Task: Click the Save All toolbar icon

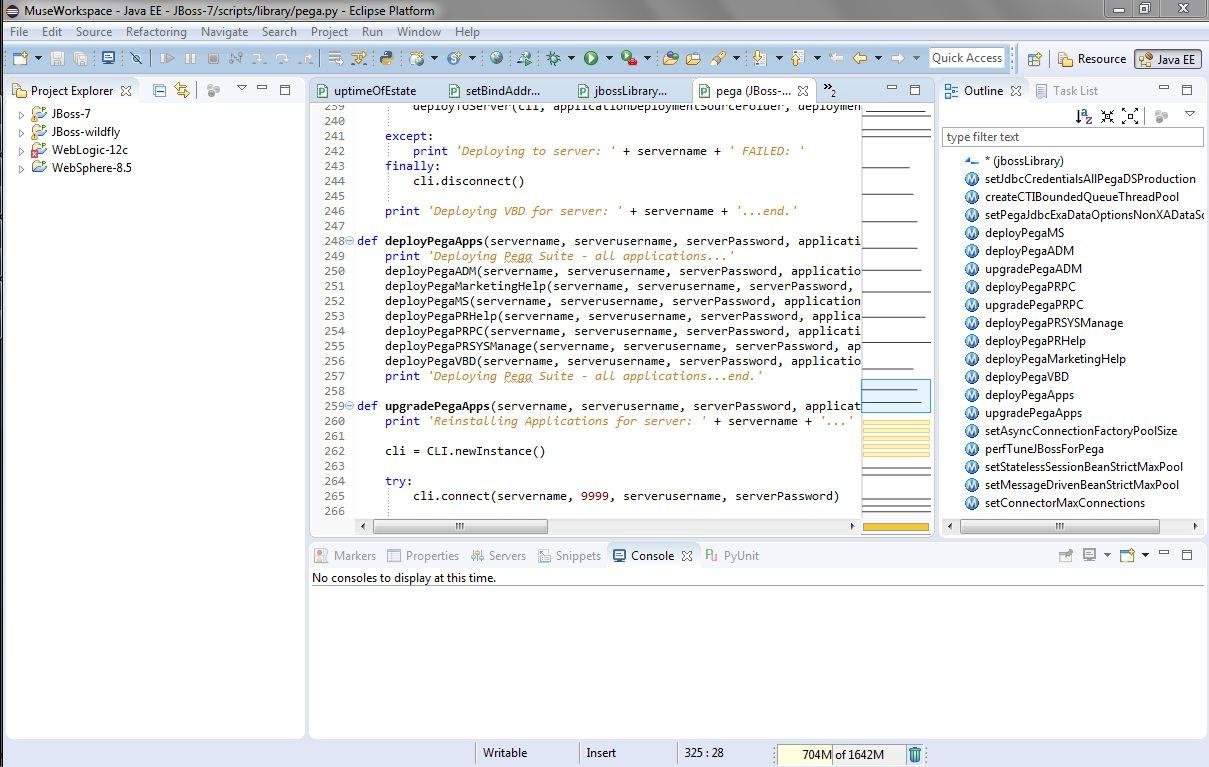Action: (81, 57)
